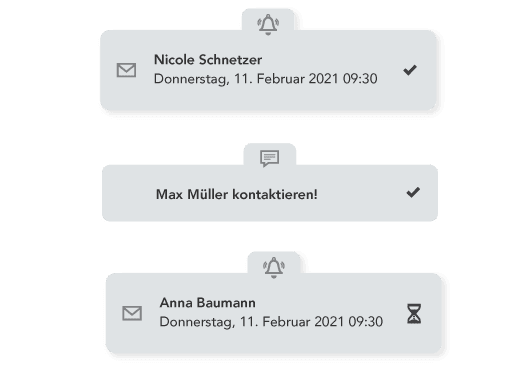The width and height of the screenshot is (530, 370).
Task: Select the Anna Baumann reminder card background
Action: (273, 313)
